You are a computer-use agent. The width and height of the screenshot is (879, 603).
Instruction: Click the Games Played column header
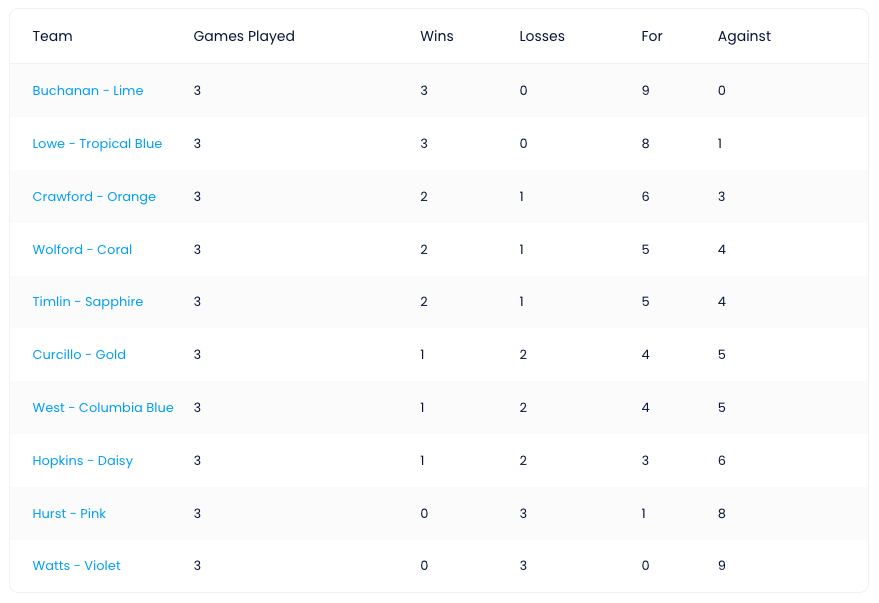(244, 36)
